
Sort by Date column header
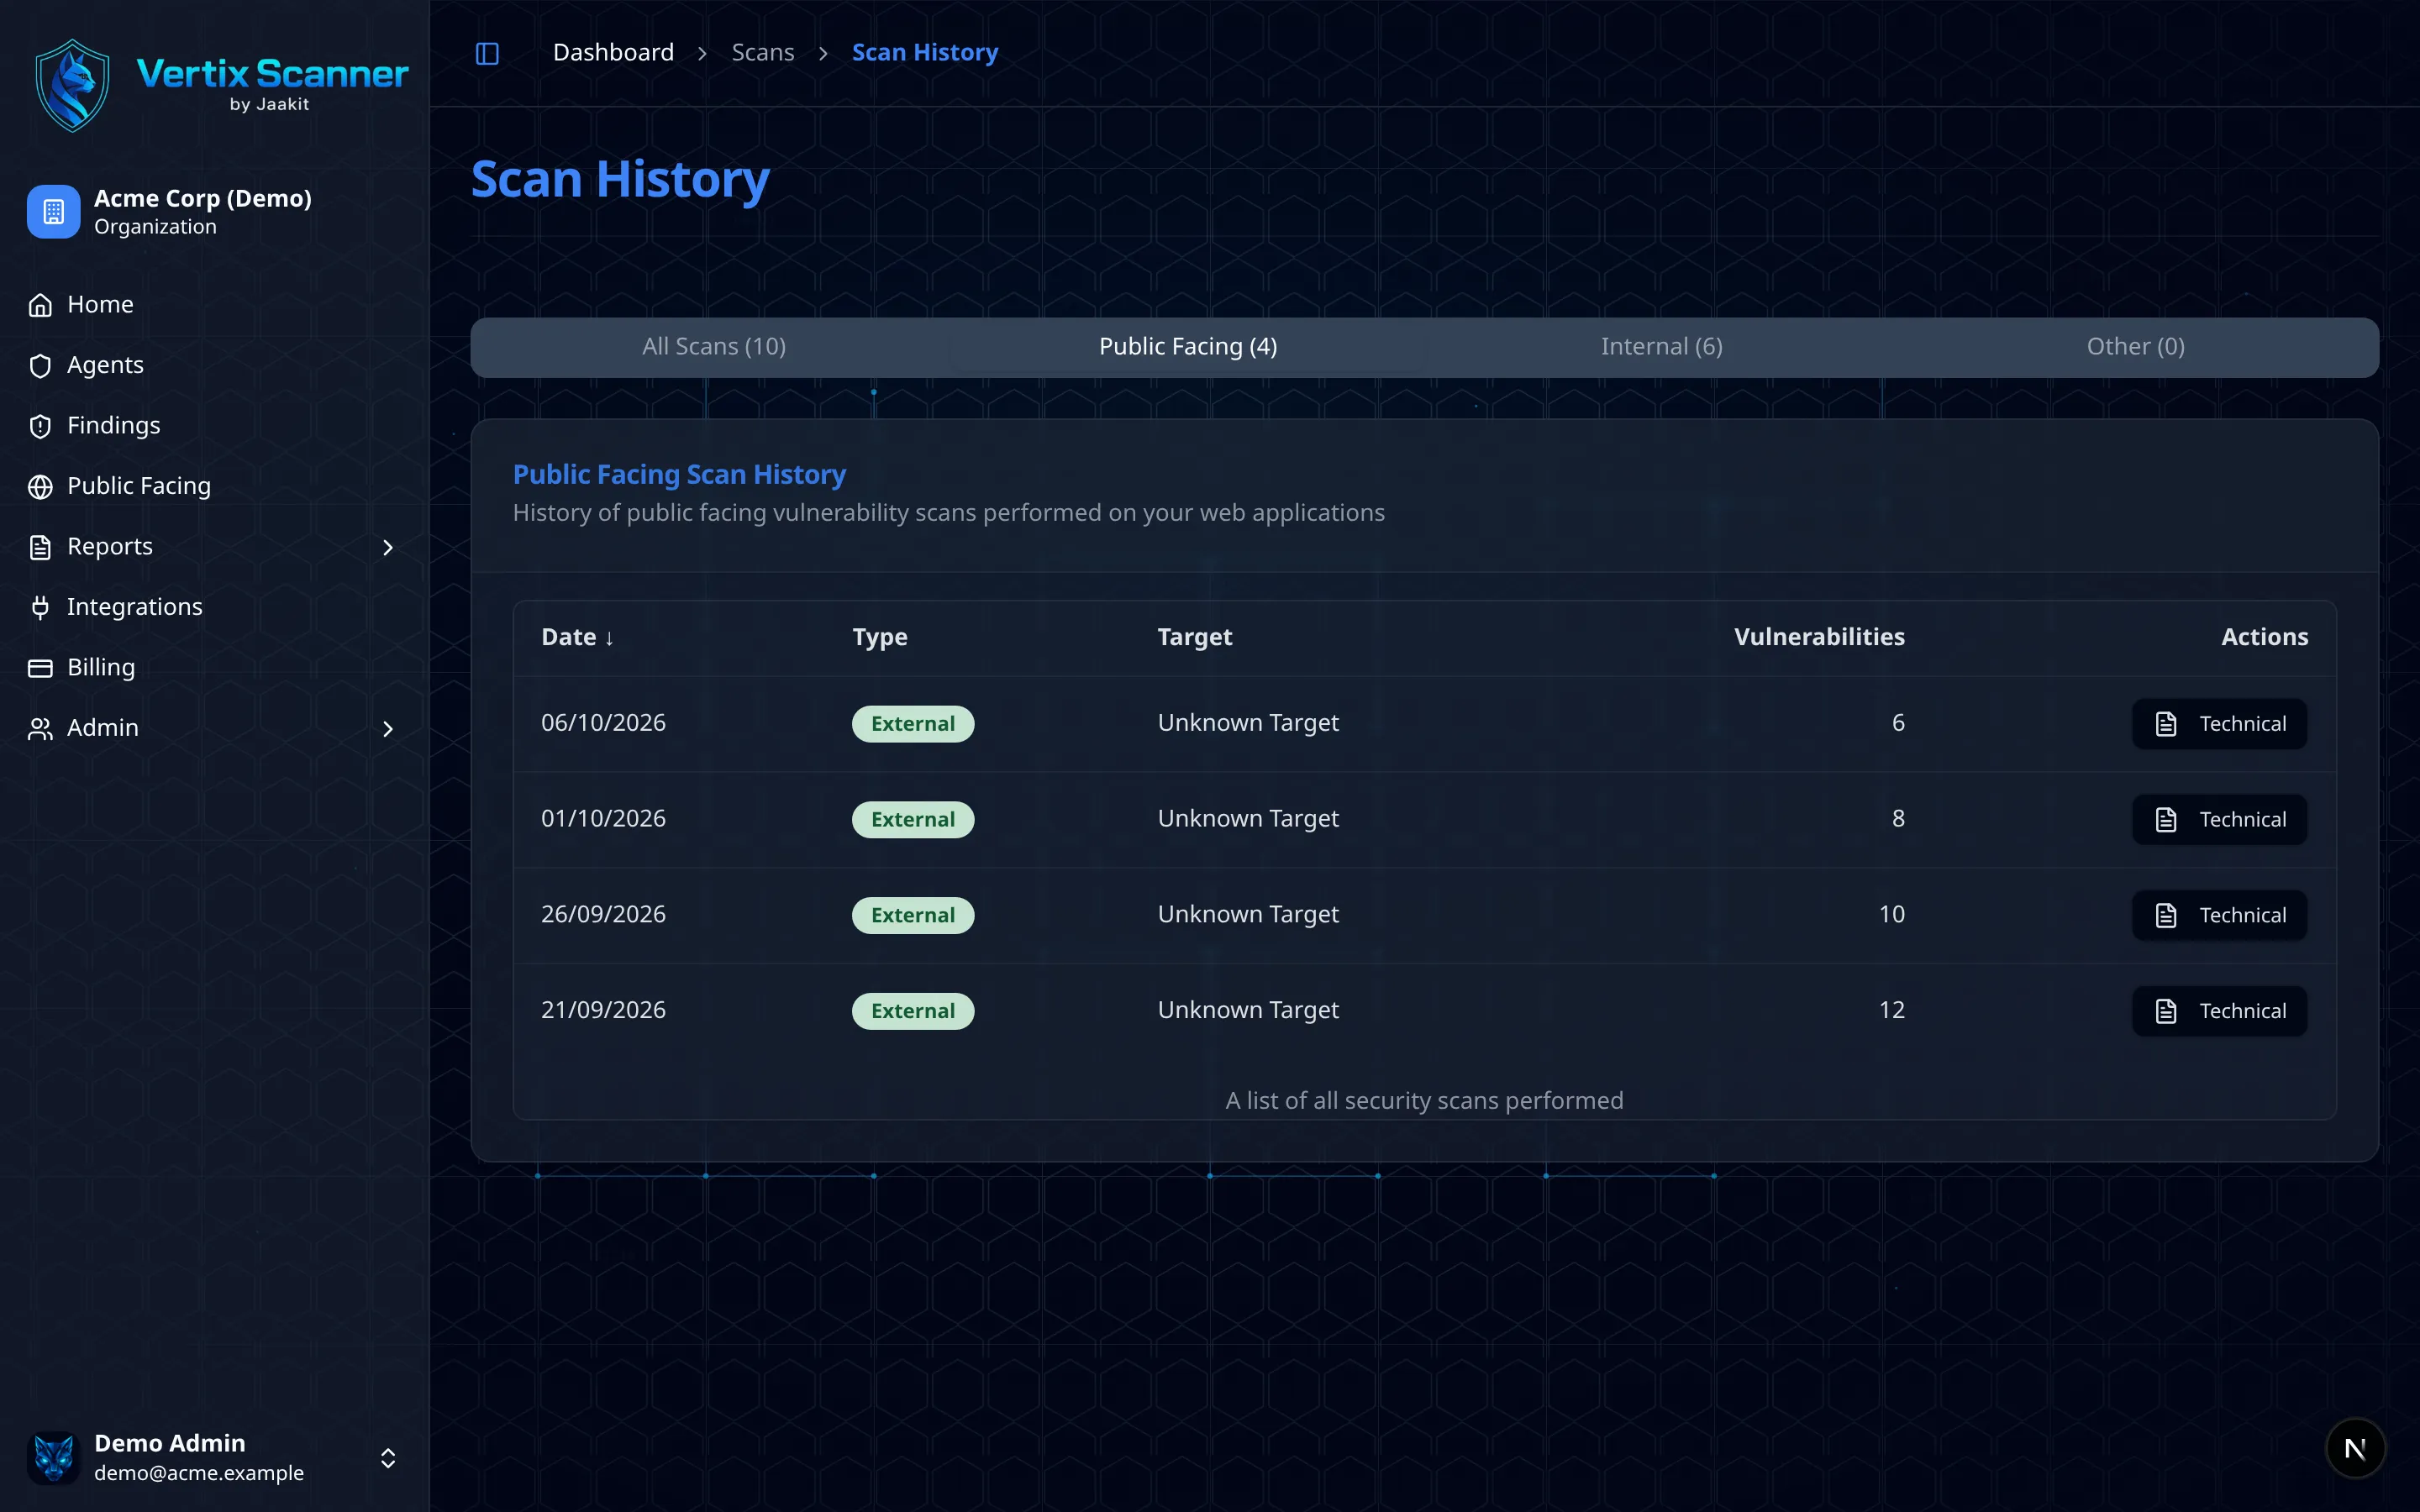tap(577, 637)
